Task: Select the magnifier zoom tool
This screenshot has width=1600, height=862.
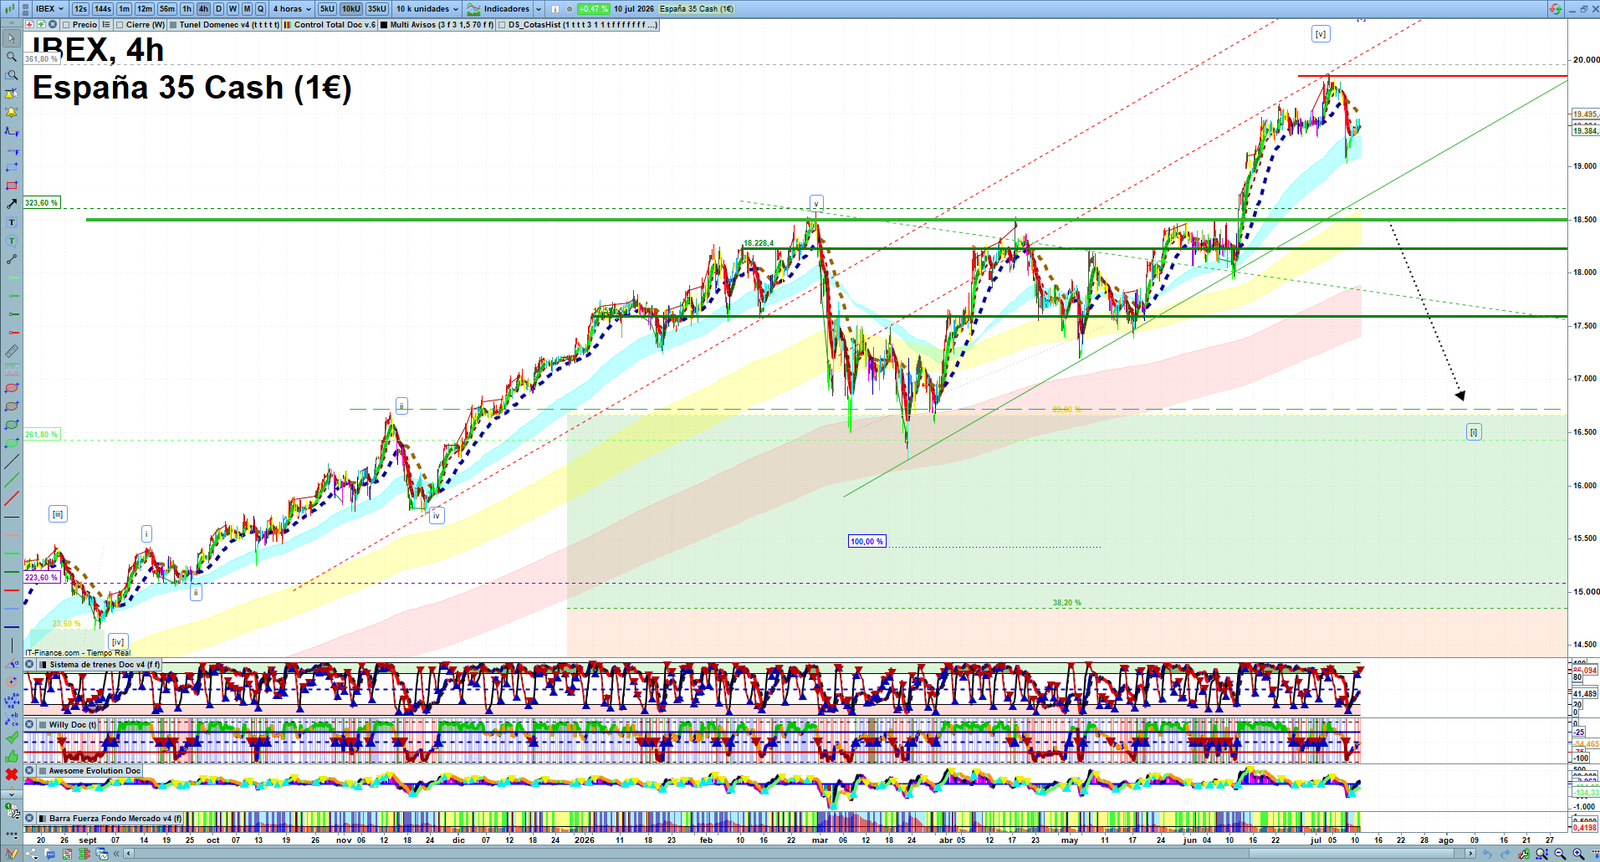Action: tap(12, 57)
